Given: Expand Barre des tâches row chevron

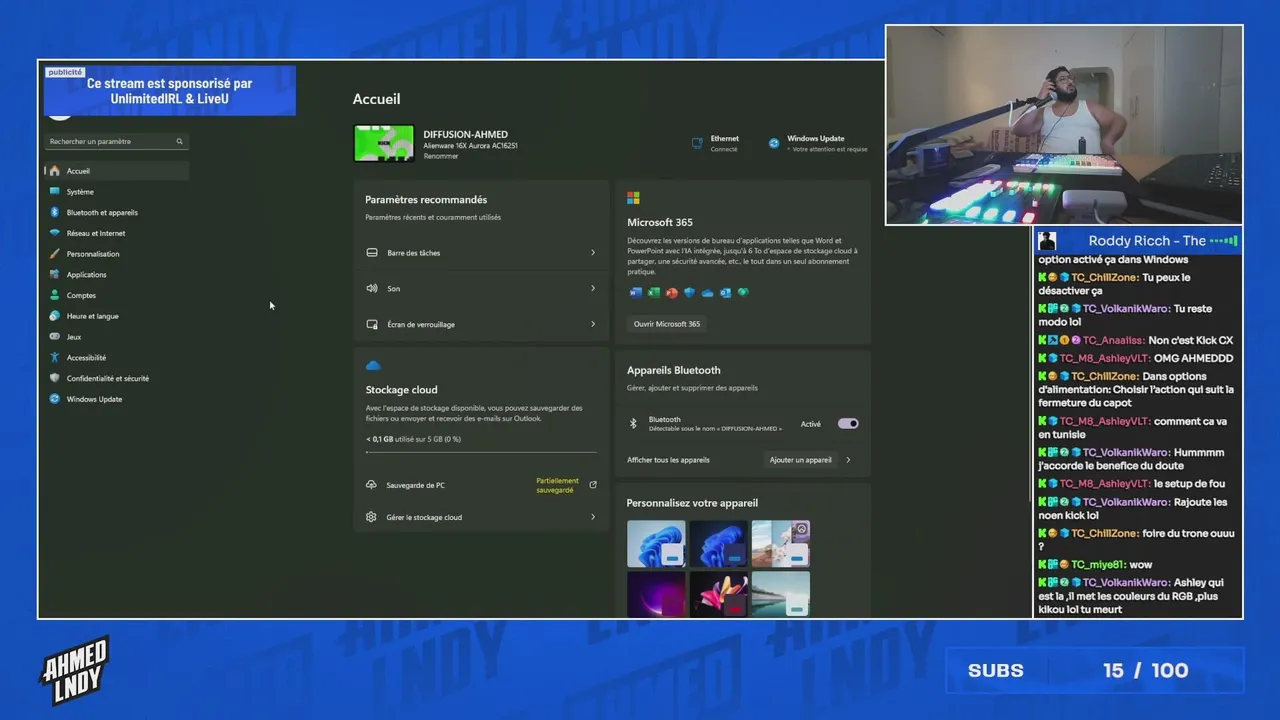Looking at the screenshot, I should (x=593, y=253).
